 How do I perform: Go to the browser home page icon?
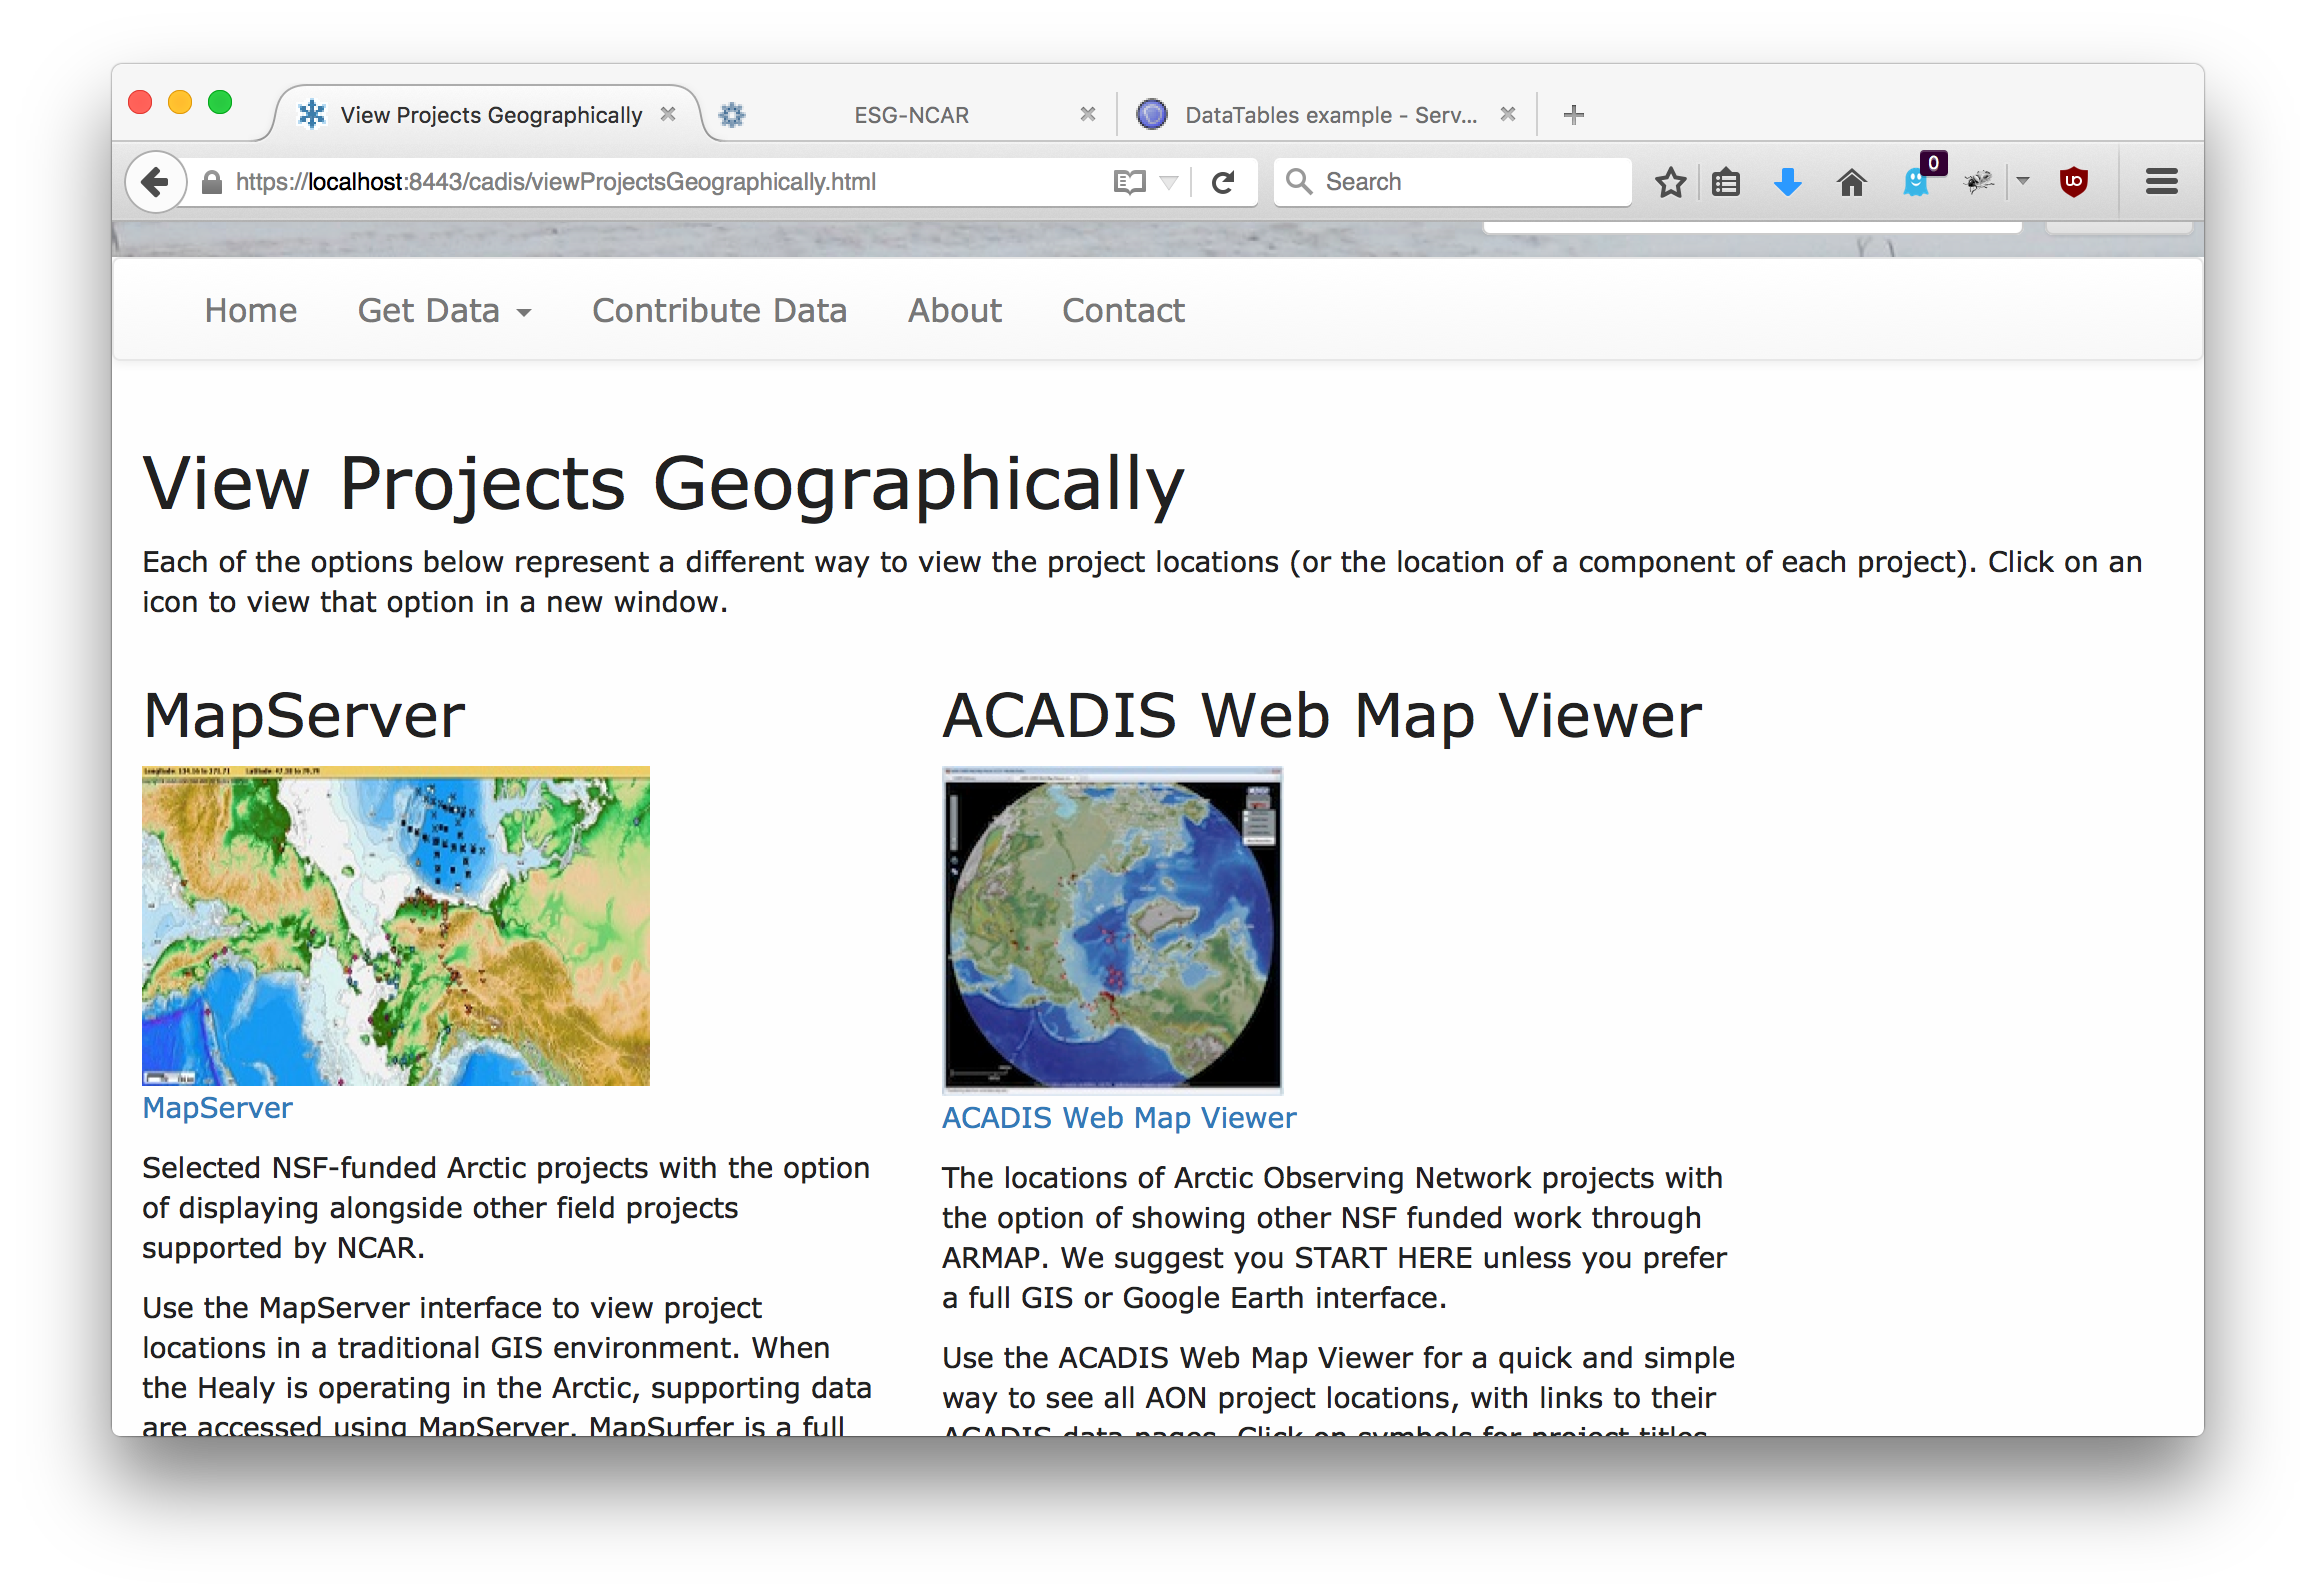(1851, 182)
